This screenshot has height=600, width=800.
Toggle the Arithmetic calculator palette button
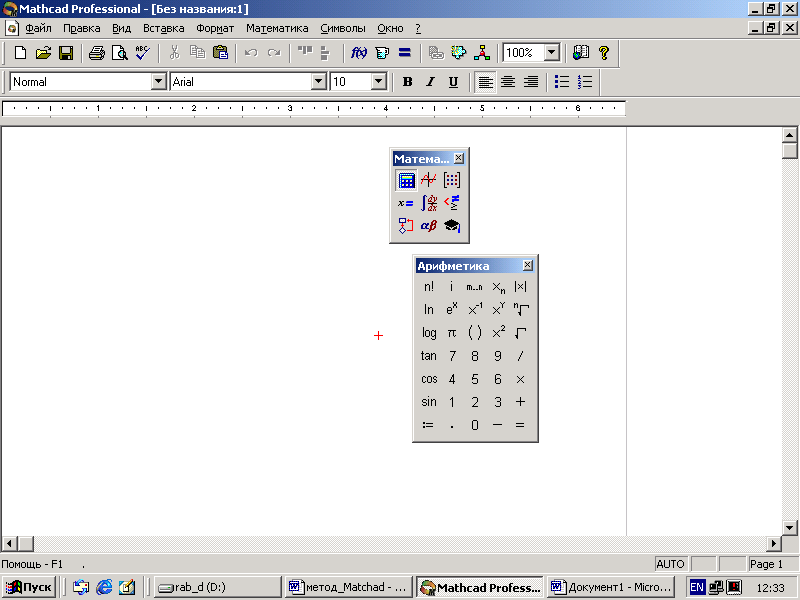click(406, 180)
